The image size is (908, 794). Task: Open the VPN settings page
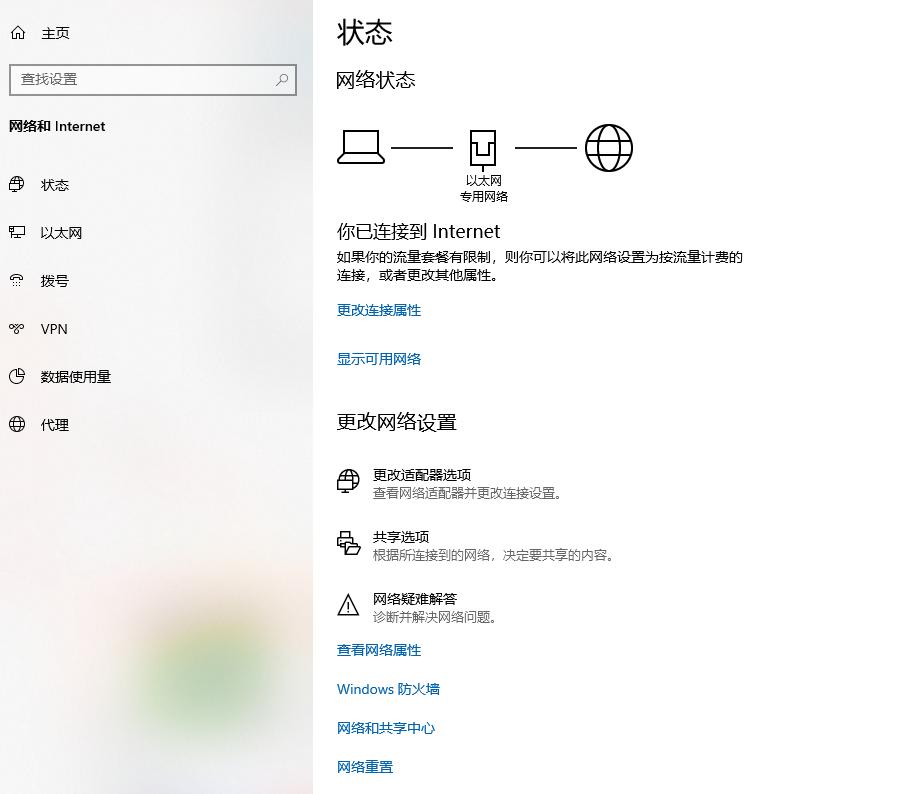tap(53, 329)
